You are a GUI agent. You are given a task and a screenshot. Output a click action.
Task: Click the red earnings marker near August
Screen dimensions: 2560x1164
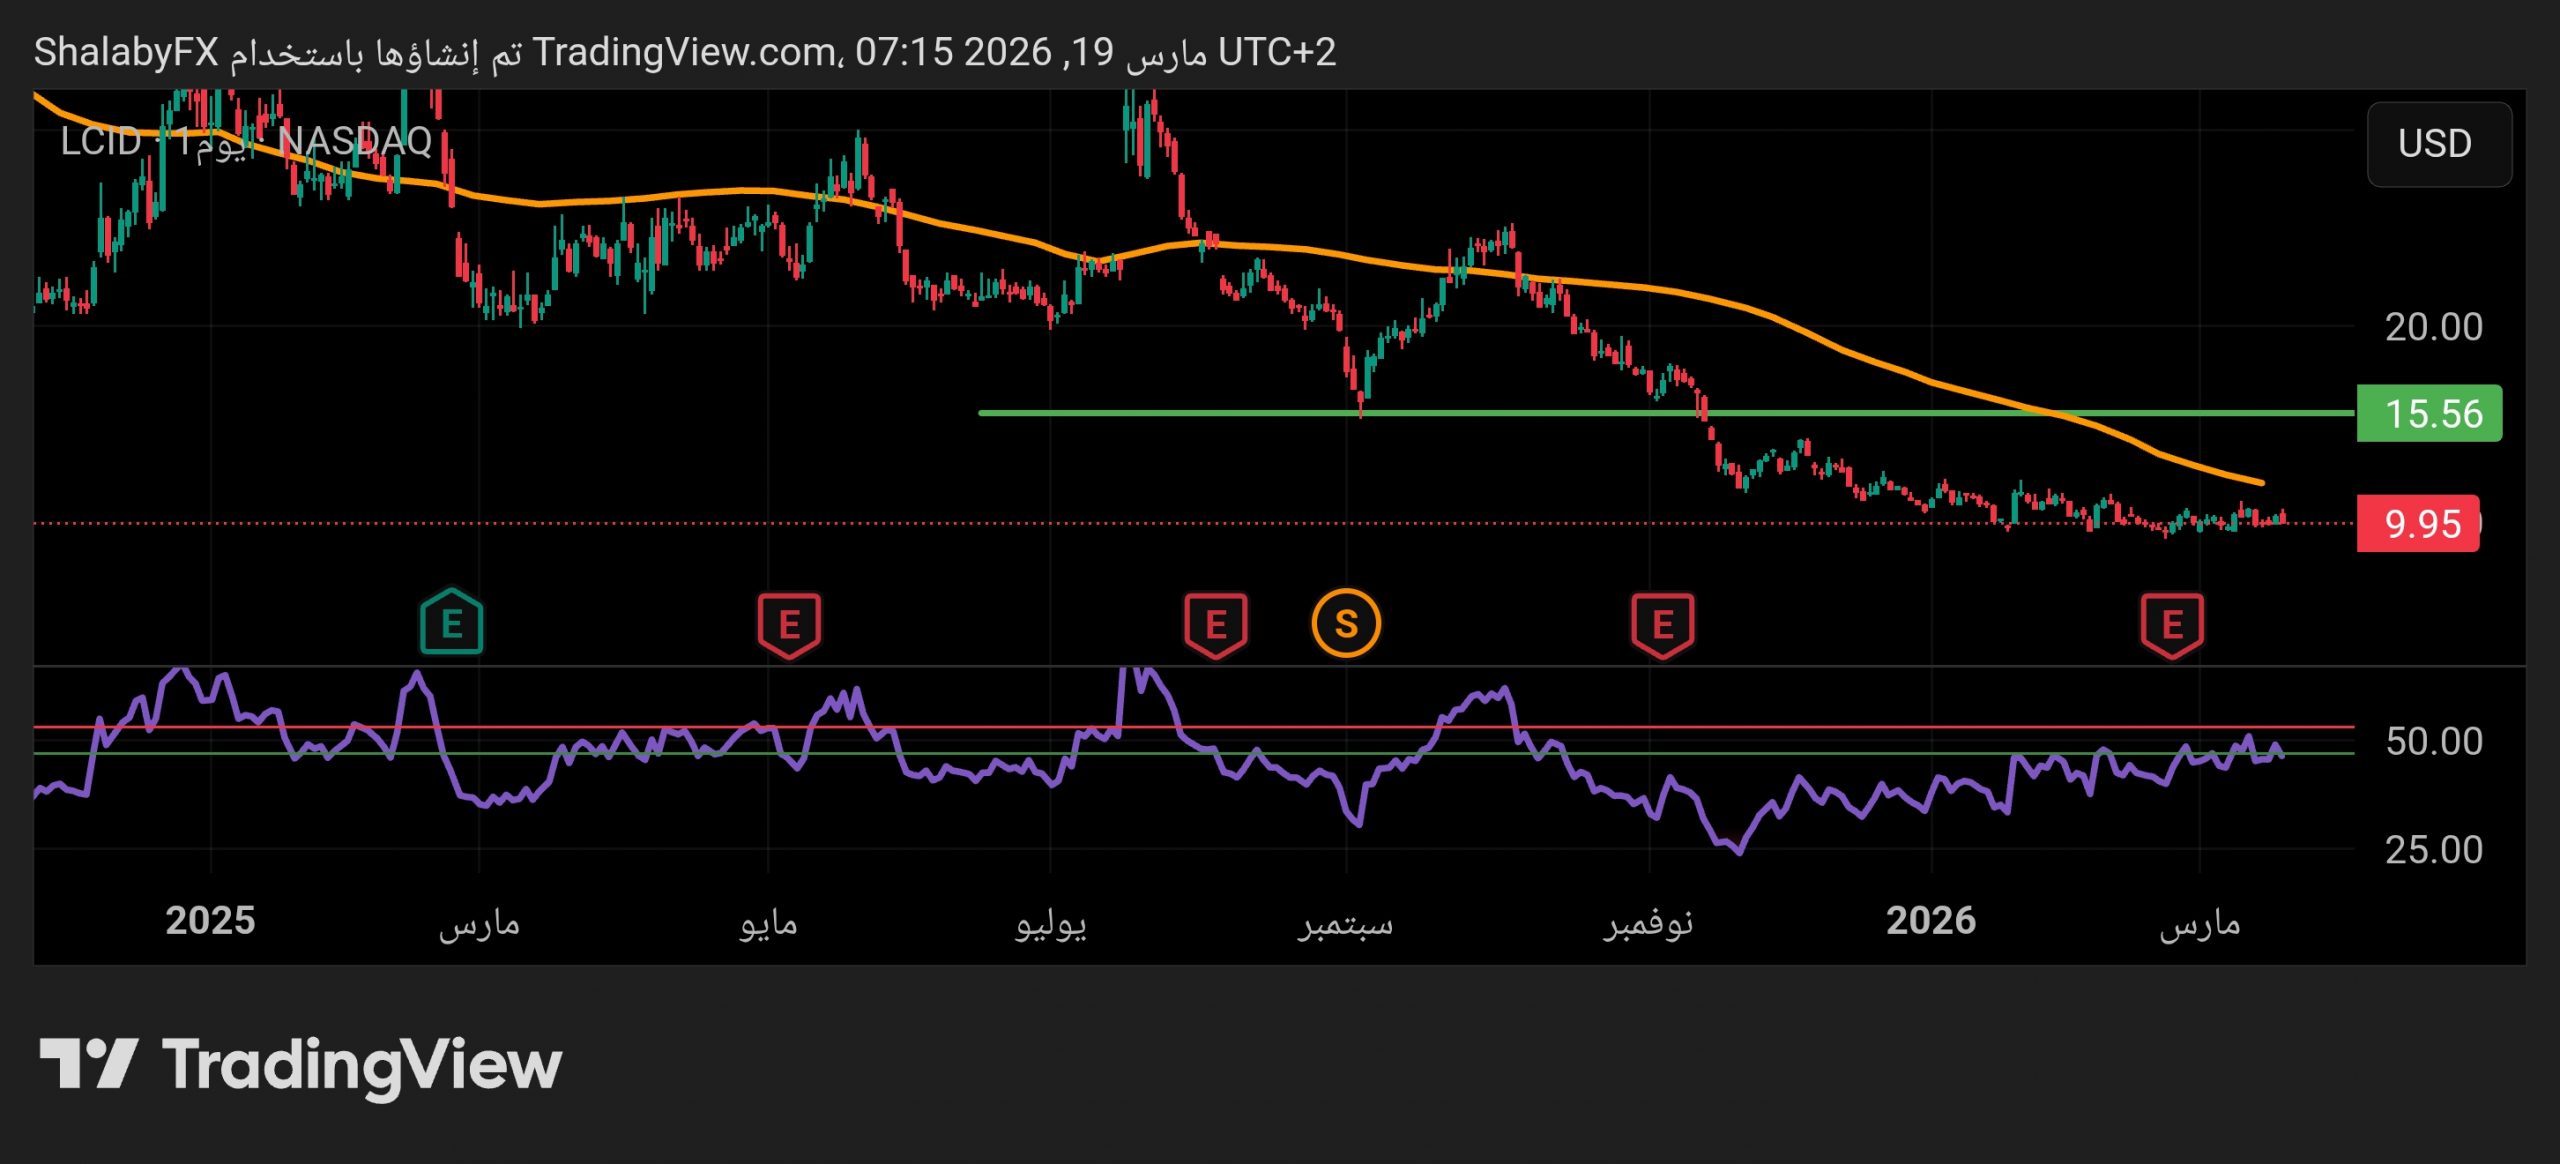coord(1215,625)
